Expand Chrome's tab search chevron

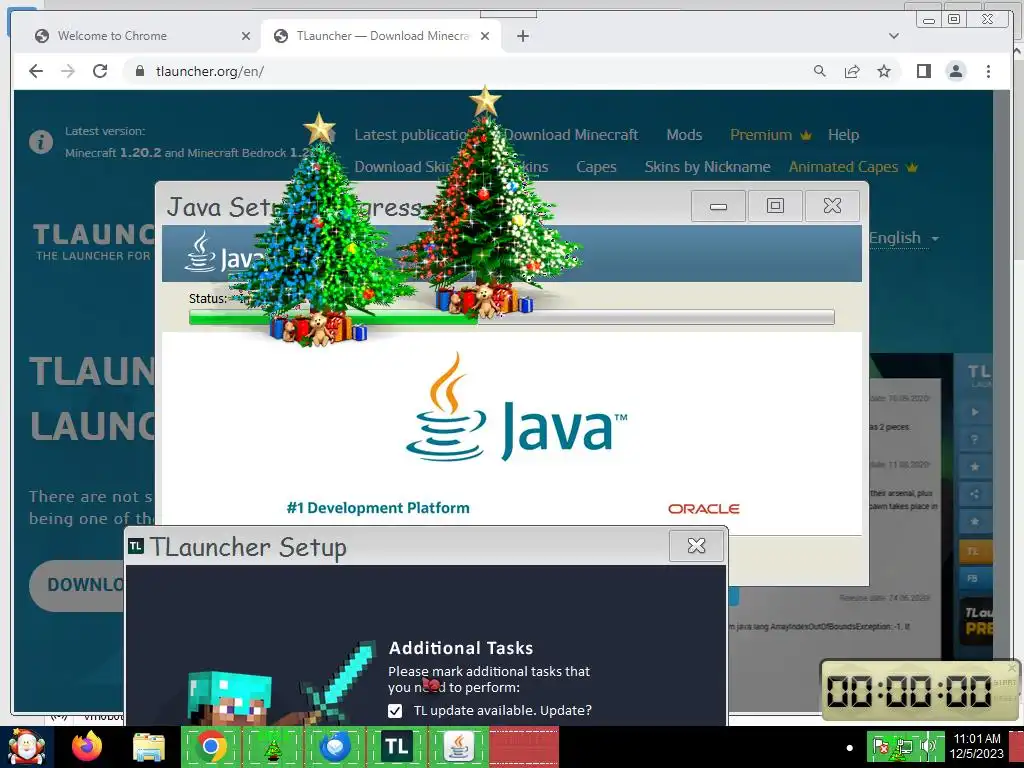point(893,36)
